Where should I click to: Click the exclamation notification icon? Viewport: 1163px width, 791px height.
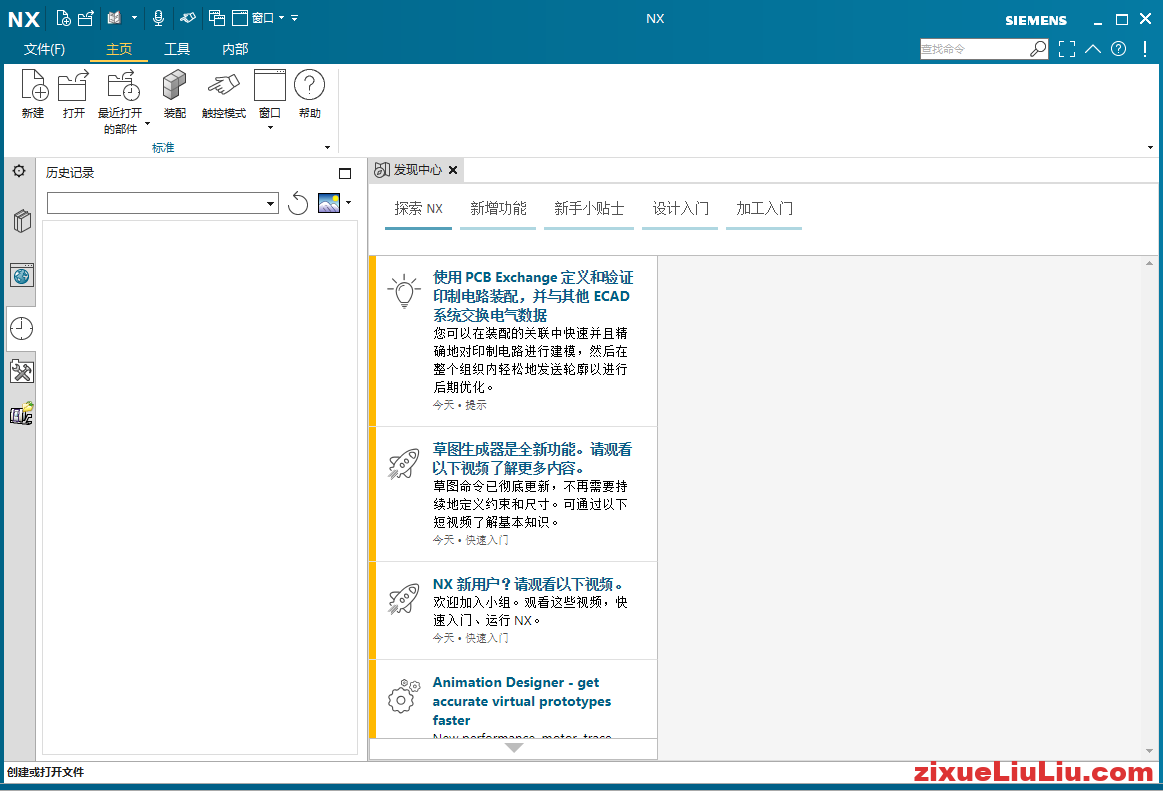tap(1145, 49)
